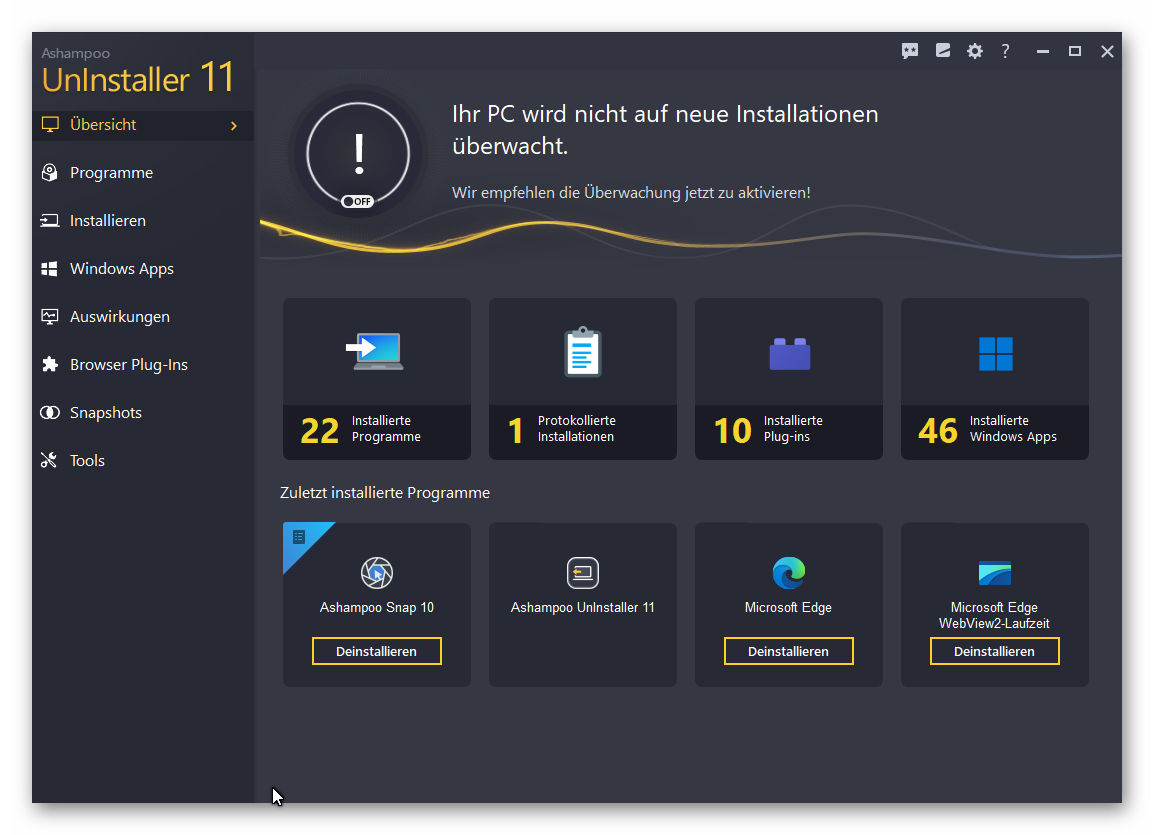The width and height of the screenshot is (1154, 835).
Task: Open the Tools sidebar entry
Action: pos(87,461)
